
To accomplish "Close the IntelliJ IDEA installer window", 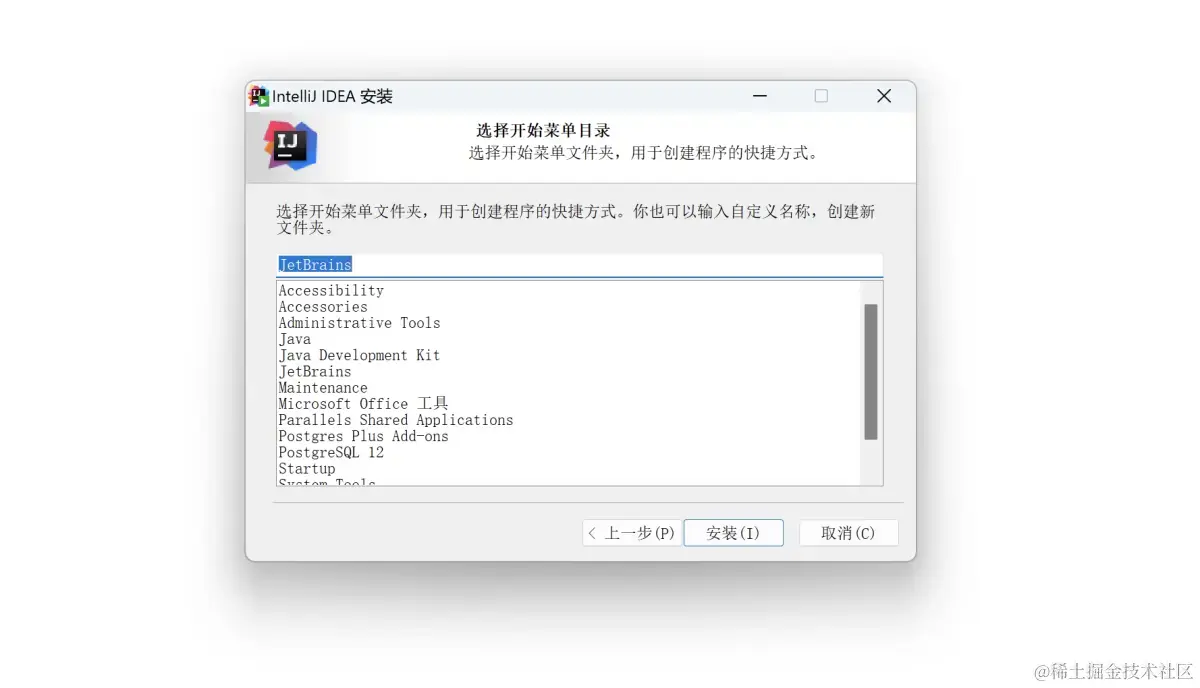I will point(884,96).
